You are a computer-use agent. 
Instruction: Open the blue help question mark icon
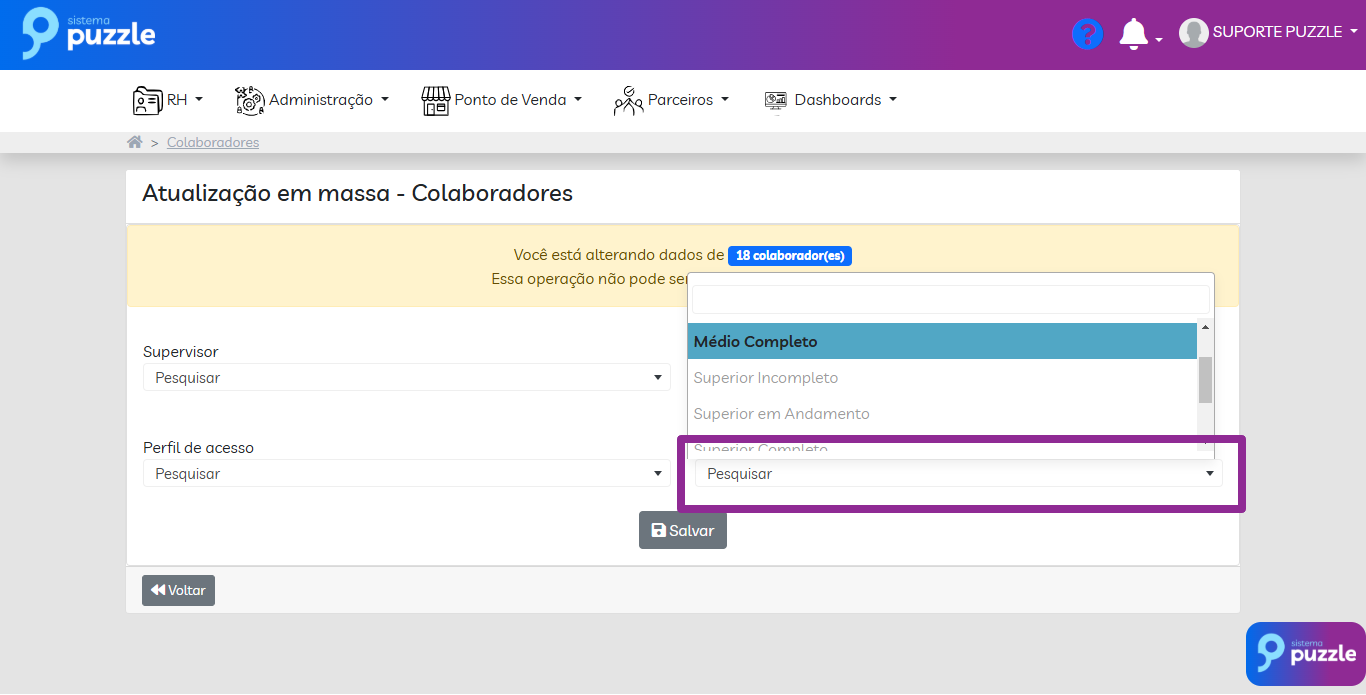[x=1086, y=34]
